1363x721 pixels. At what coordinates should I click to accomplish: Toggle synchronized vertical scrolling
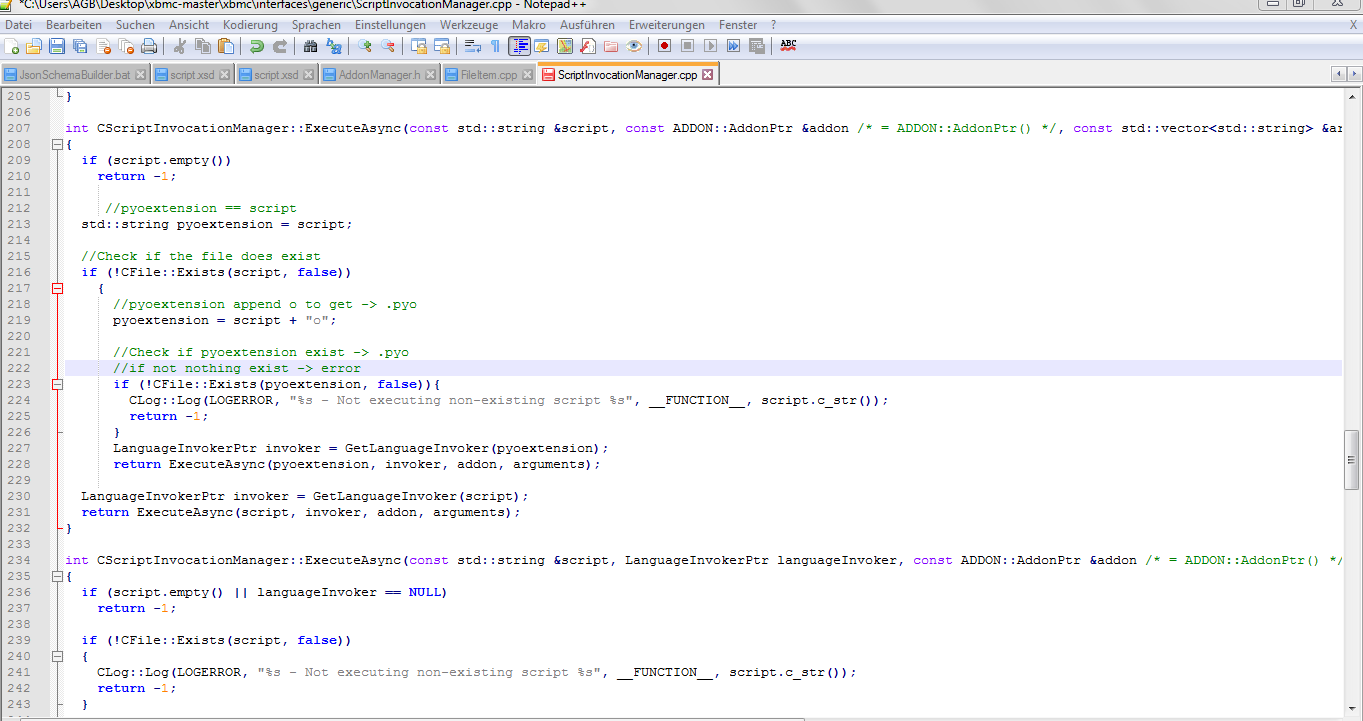(x=419, y=46)
